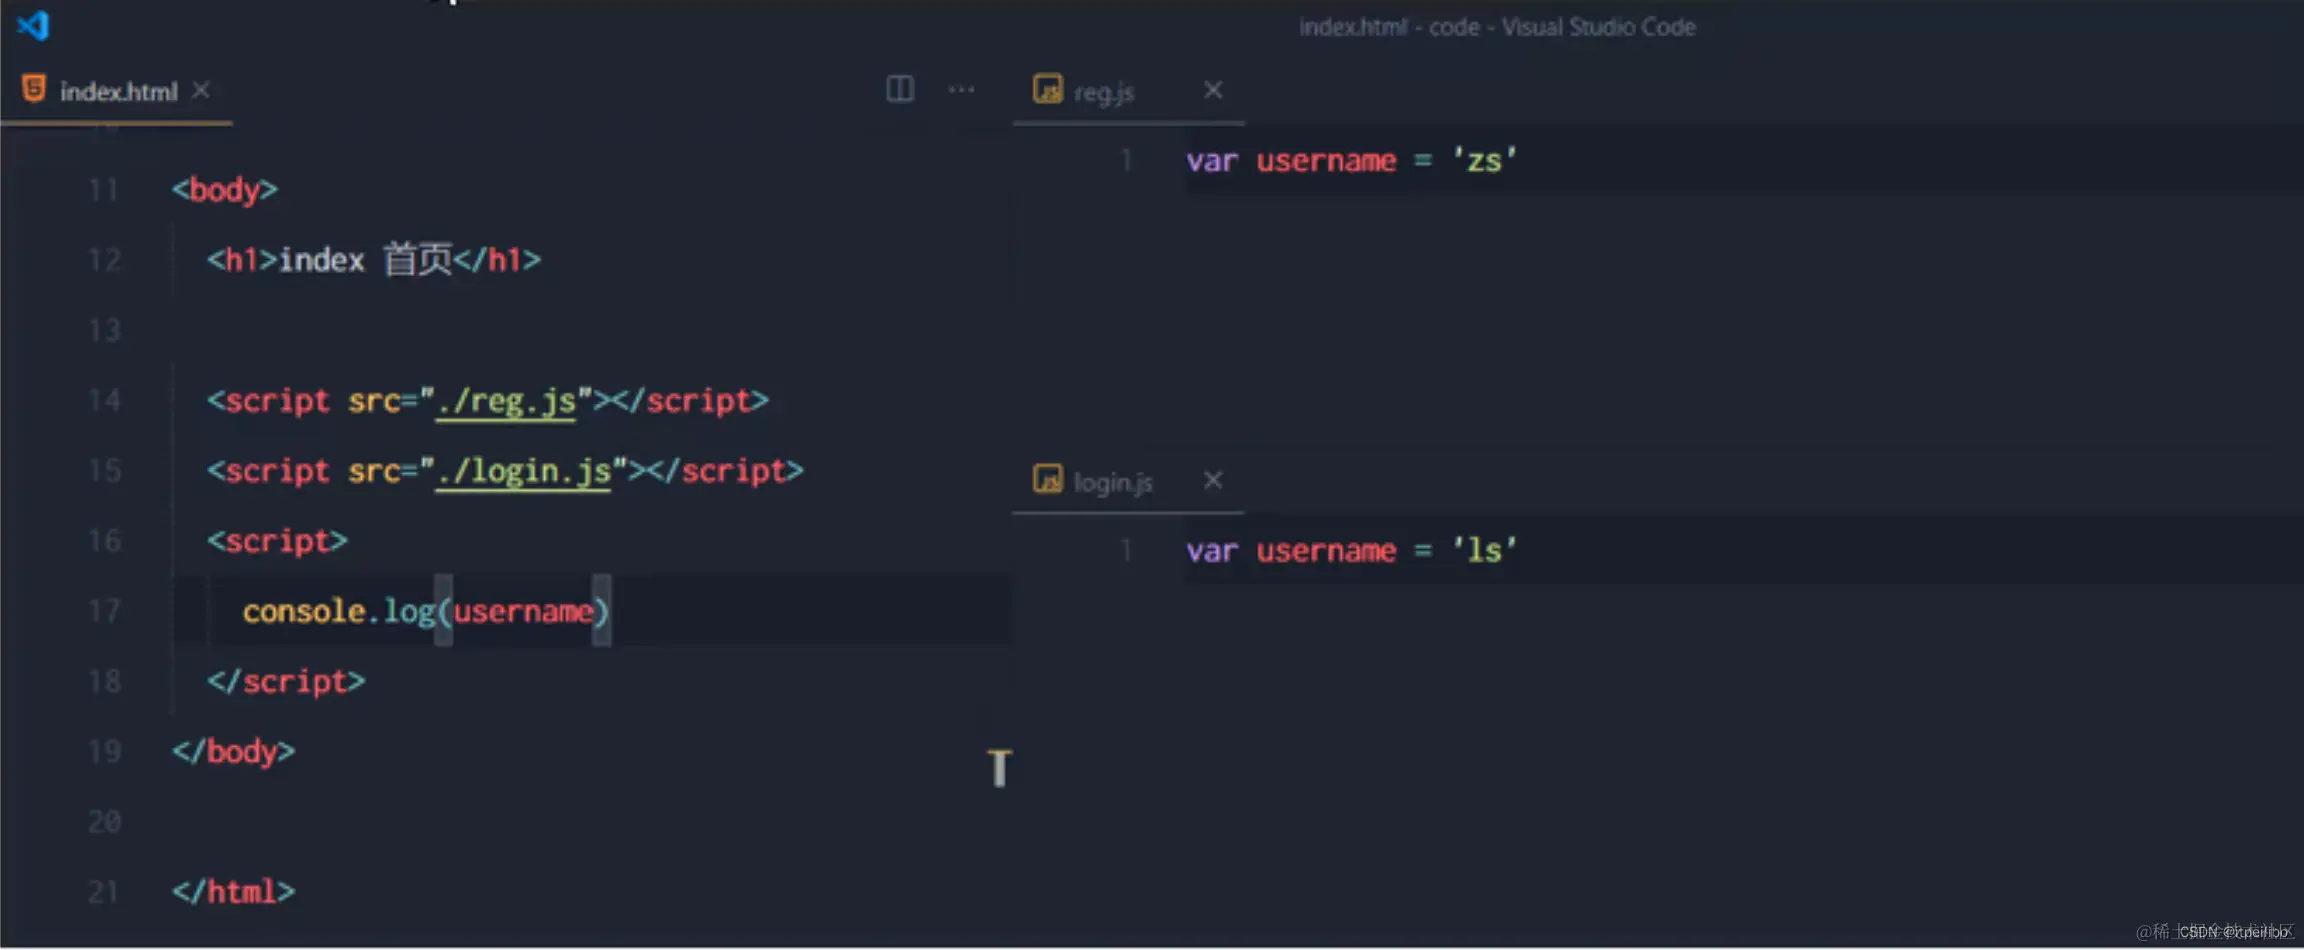The width and height of the screenshot is (2304, 950).
Task: Follow the ./login.js script source link
Action: click(523, 471)
